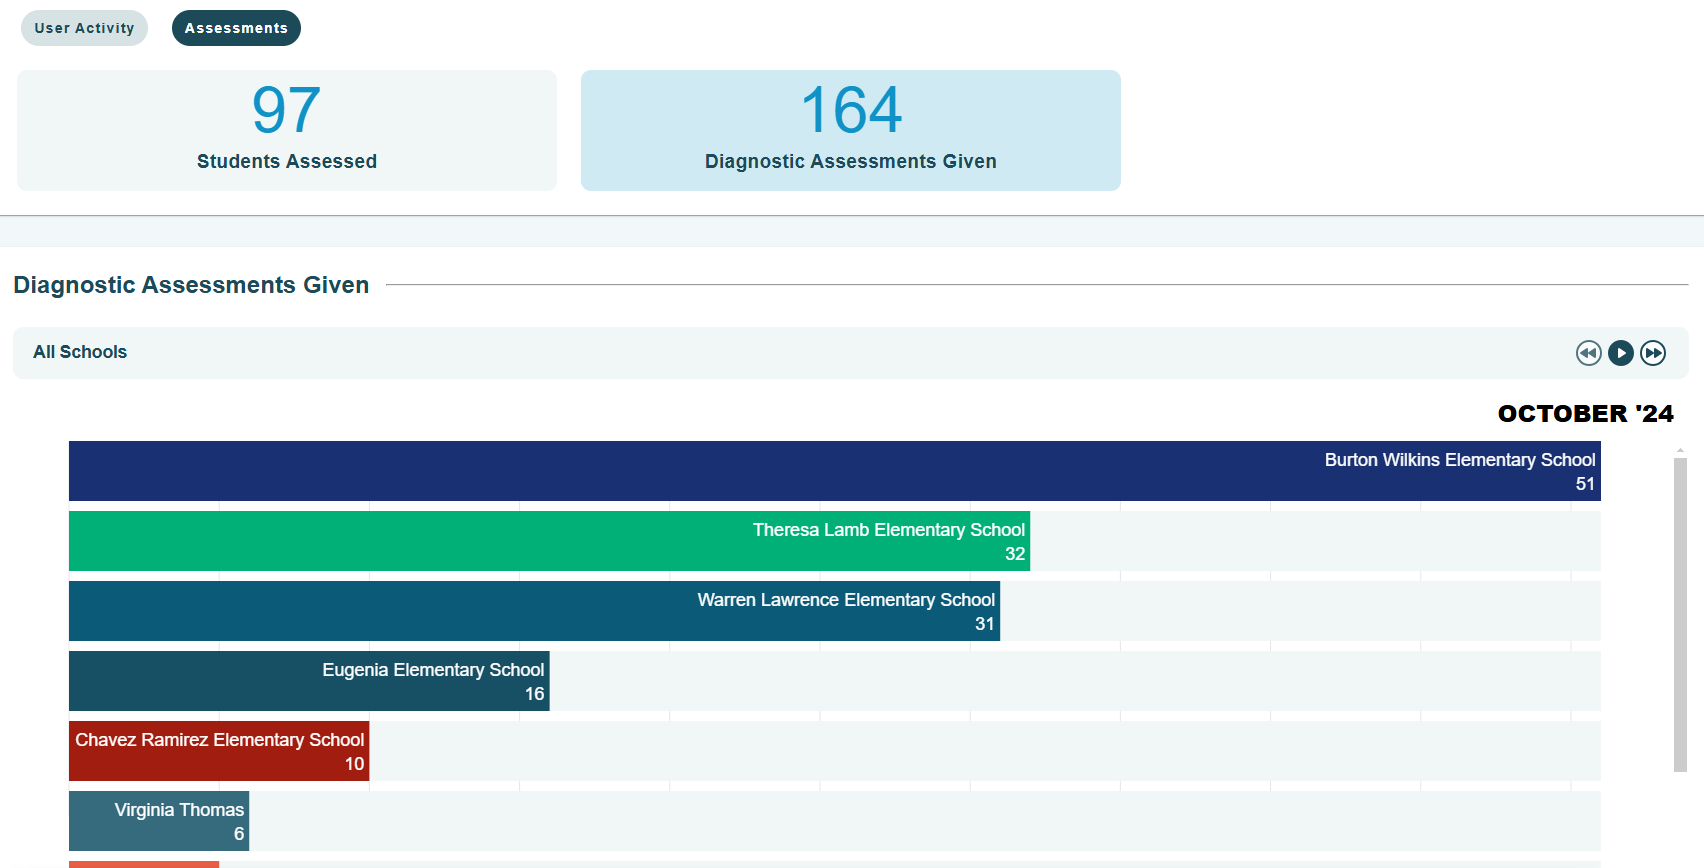Click the Warren Lawrence Elementary School bar
The height and width of the screenshot is (868, 1704).
(534, 611)
